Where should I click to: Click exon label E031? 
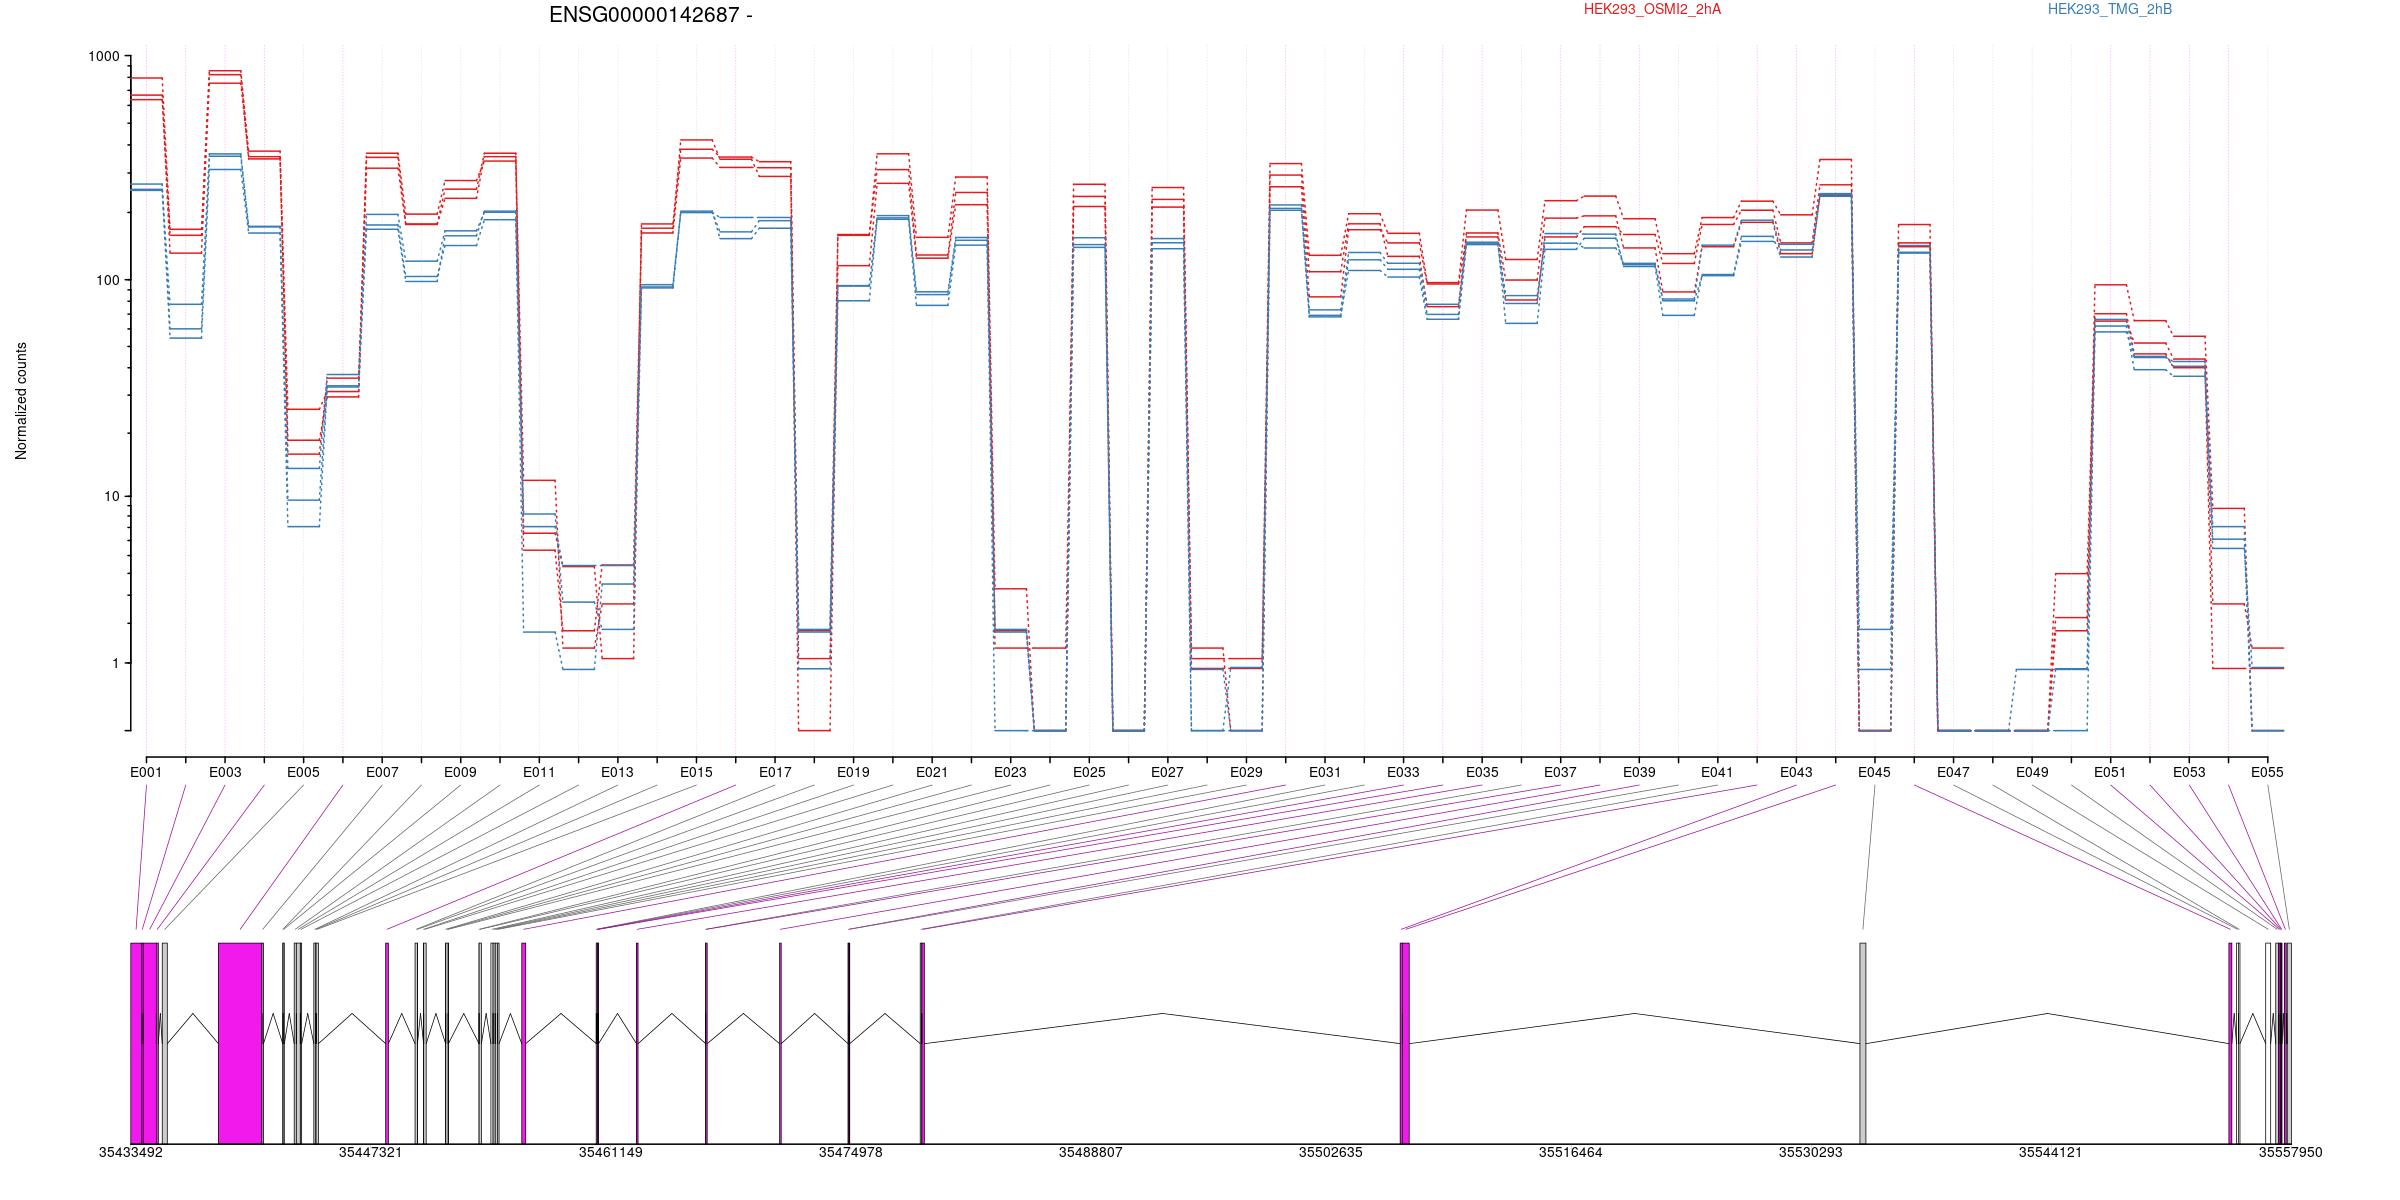(1325, 772)
